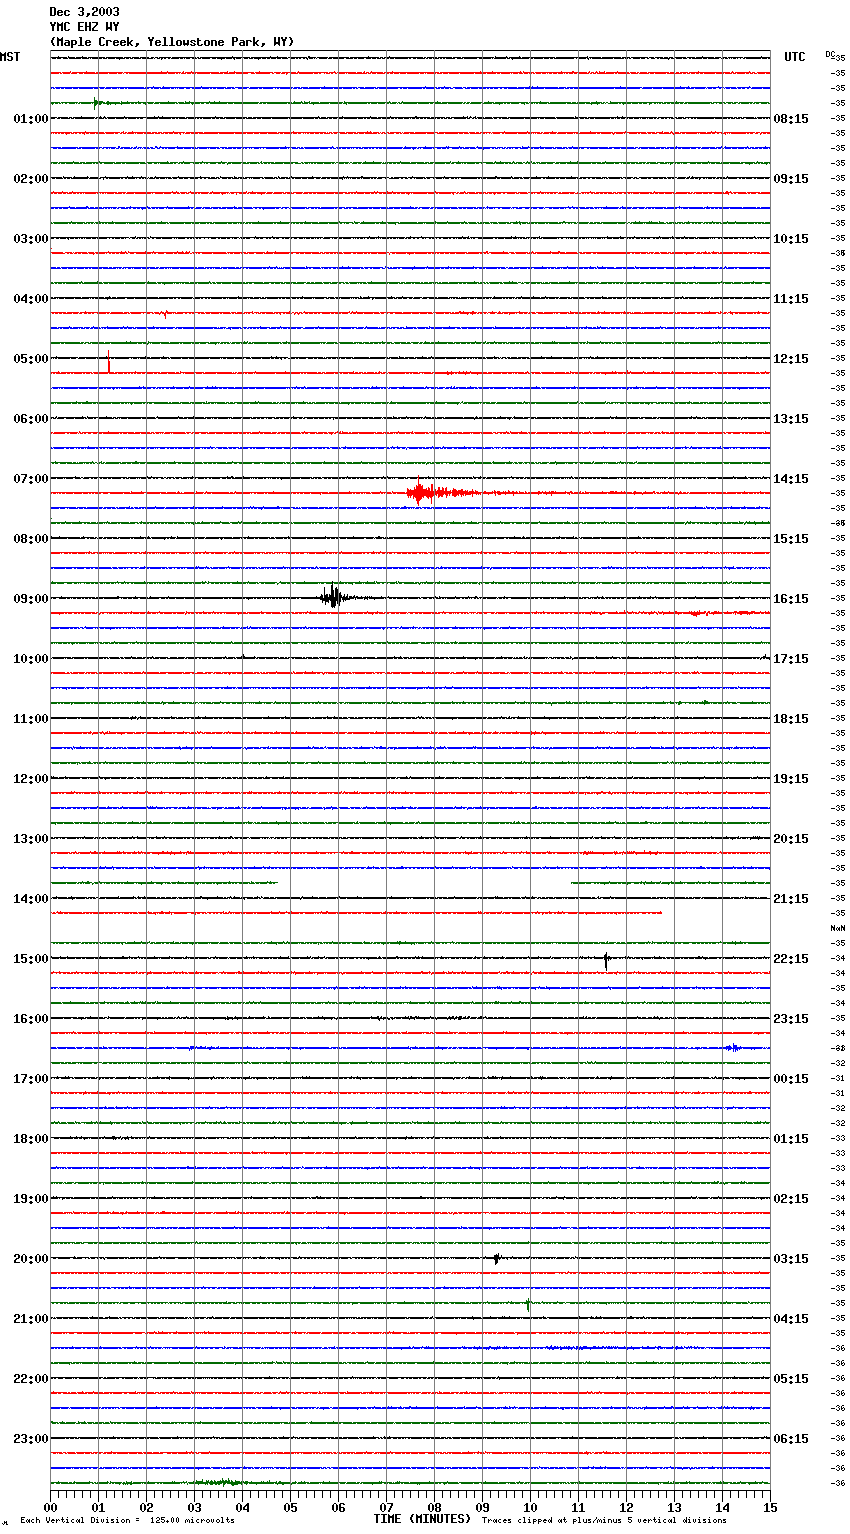Click the date header "Dec 3,2003"
850x1534 pixels.
[x=84, y=12]
